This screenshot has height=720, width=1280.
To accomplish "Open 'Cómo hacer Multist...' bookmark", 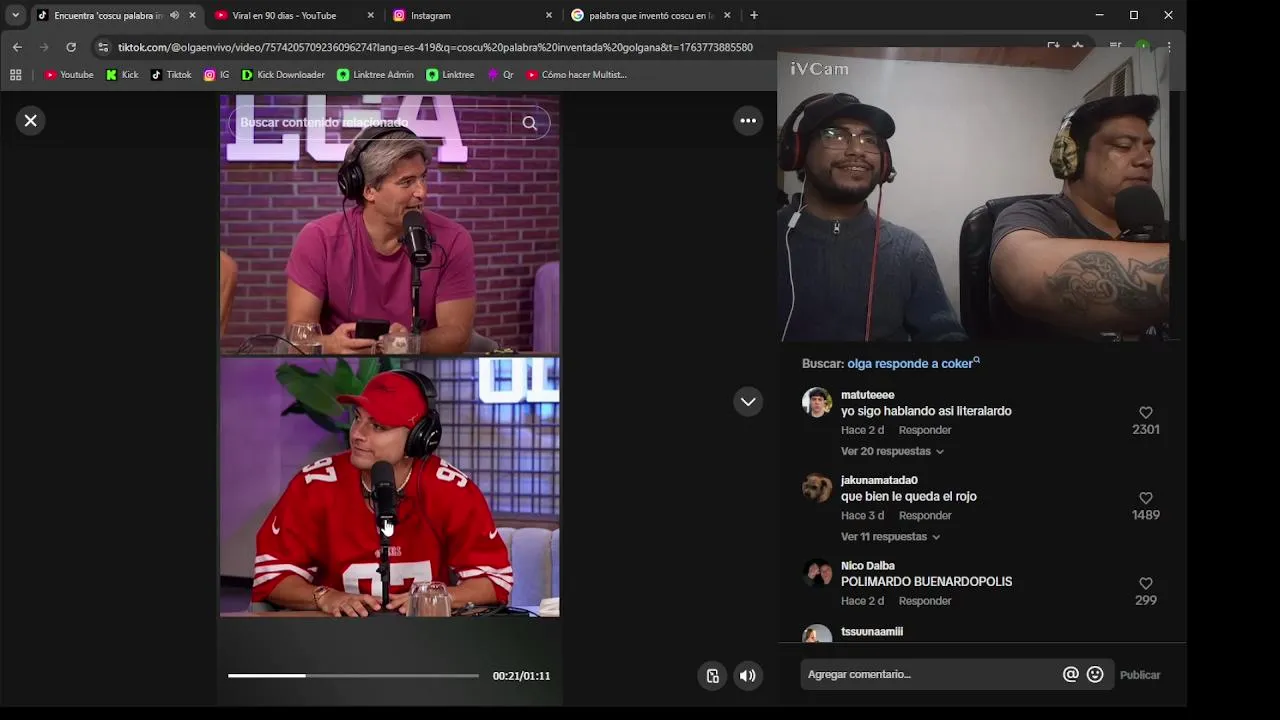I will pyautogui.click(x=576, y=75).
